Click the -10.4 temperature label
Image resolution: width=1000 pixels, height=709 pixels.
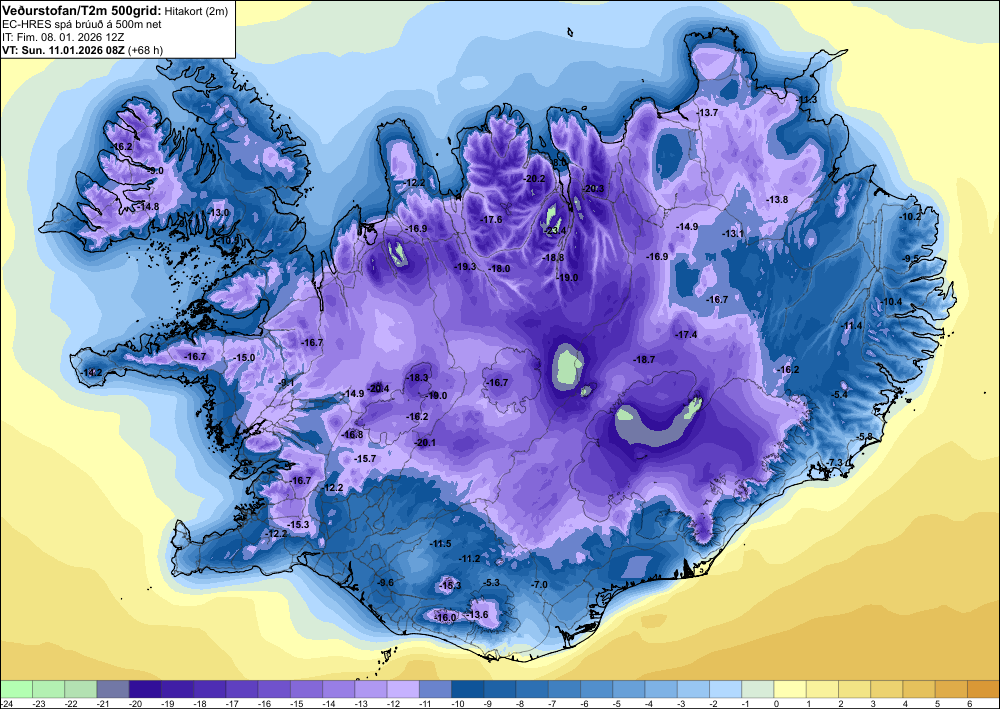coord(891,302)
